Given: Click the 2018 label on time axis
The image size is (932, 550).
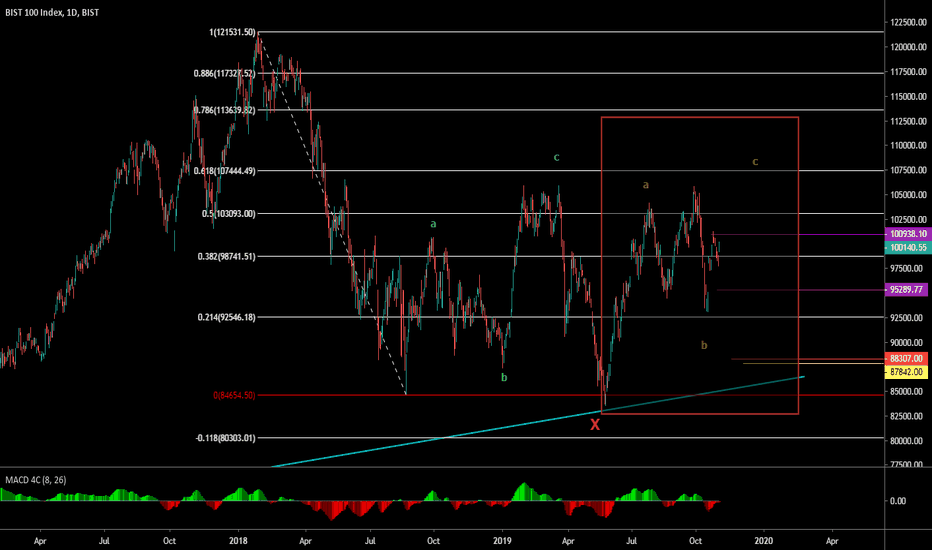Looking at the screenshot, I should point(238,541).
